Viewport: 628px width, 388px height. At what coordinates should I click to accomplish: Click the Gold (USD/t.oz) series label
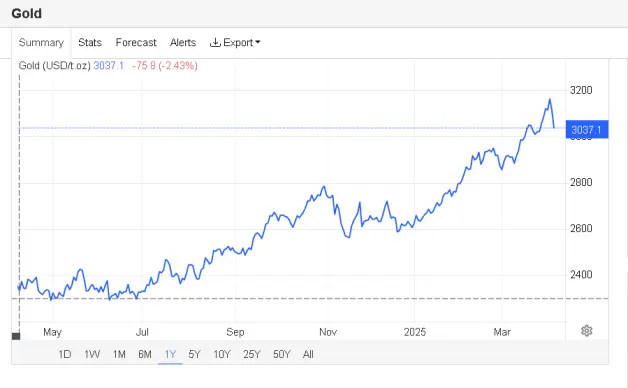click(54, 66)
